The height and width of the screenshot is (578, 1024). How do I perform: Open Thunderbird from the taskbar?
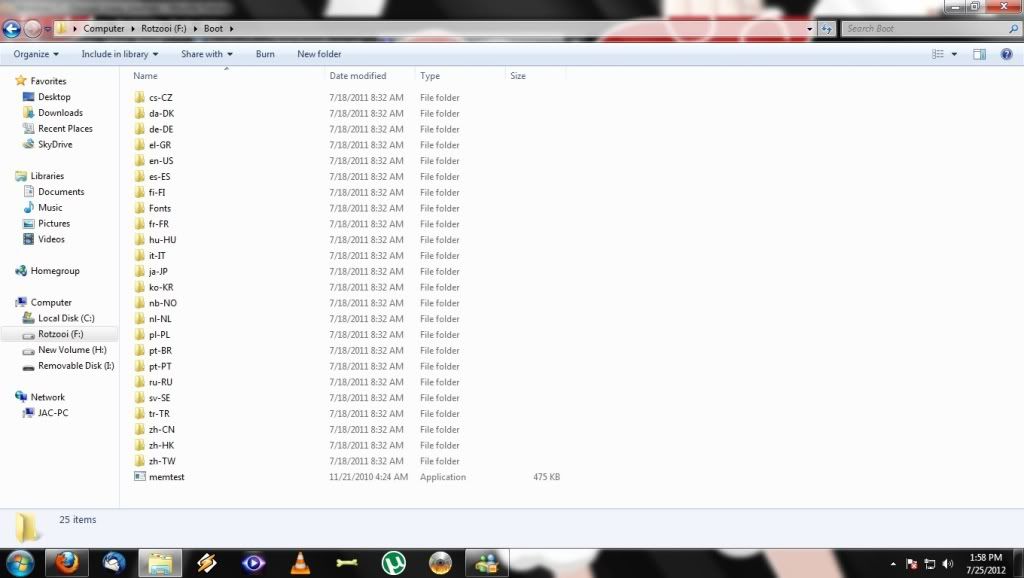114,563
